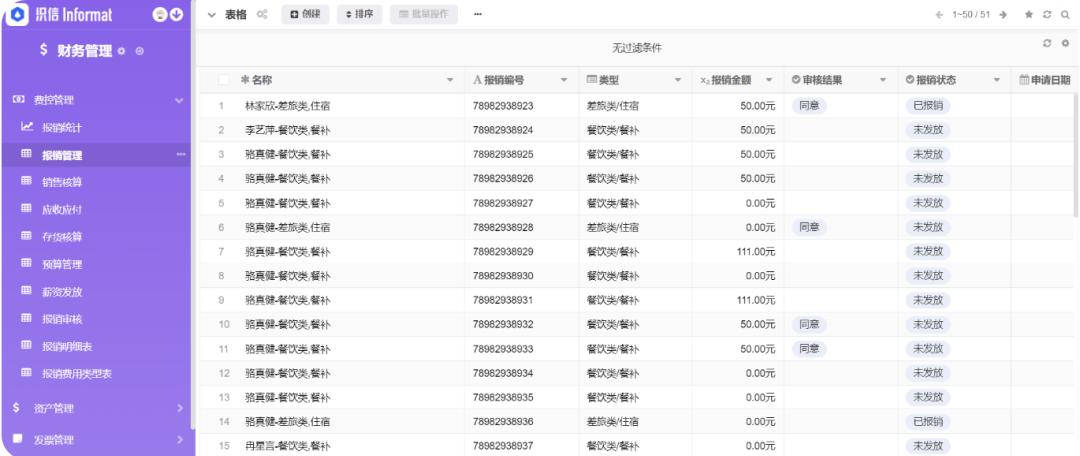Viewport: 1080px width, 456px height.
Task: Click the 报销统计 chart icon
Action: [27, 127]
